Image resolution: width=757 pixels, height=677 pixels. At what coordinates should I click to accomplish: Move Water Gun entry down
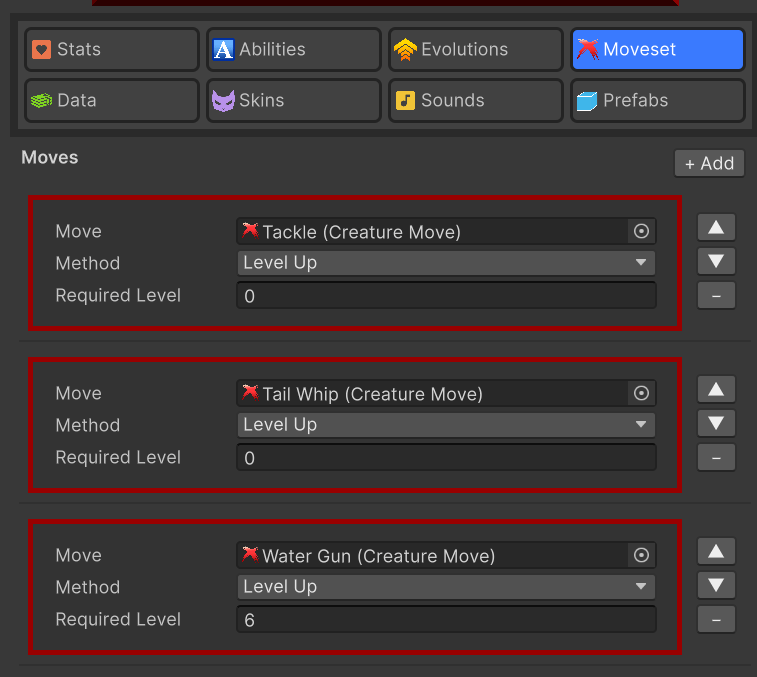(x=715, y=585)
